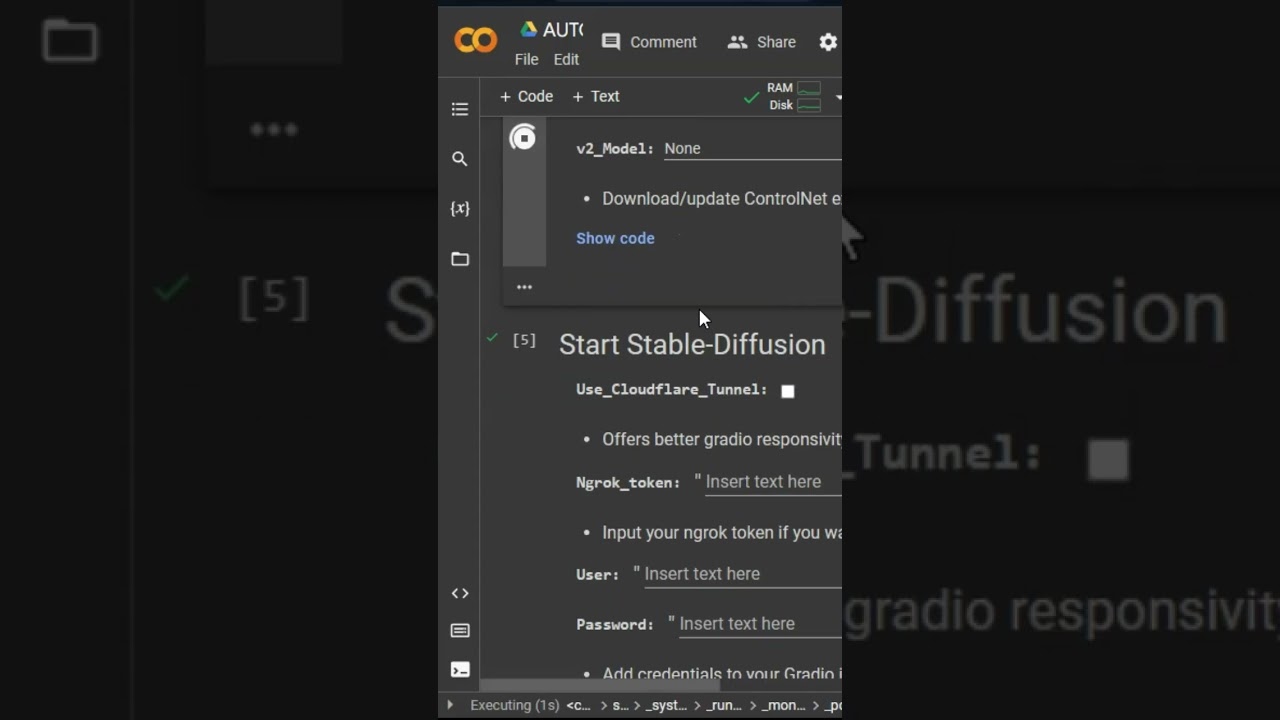Click the 'Offers better gradio responsivity' text
Image resolution: width=1280 pixels, height=720 pixels.
tap(721, 439)
